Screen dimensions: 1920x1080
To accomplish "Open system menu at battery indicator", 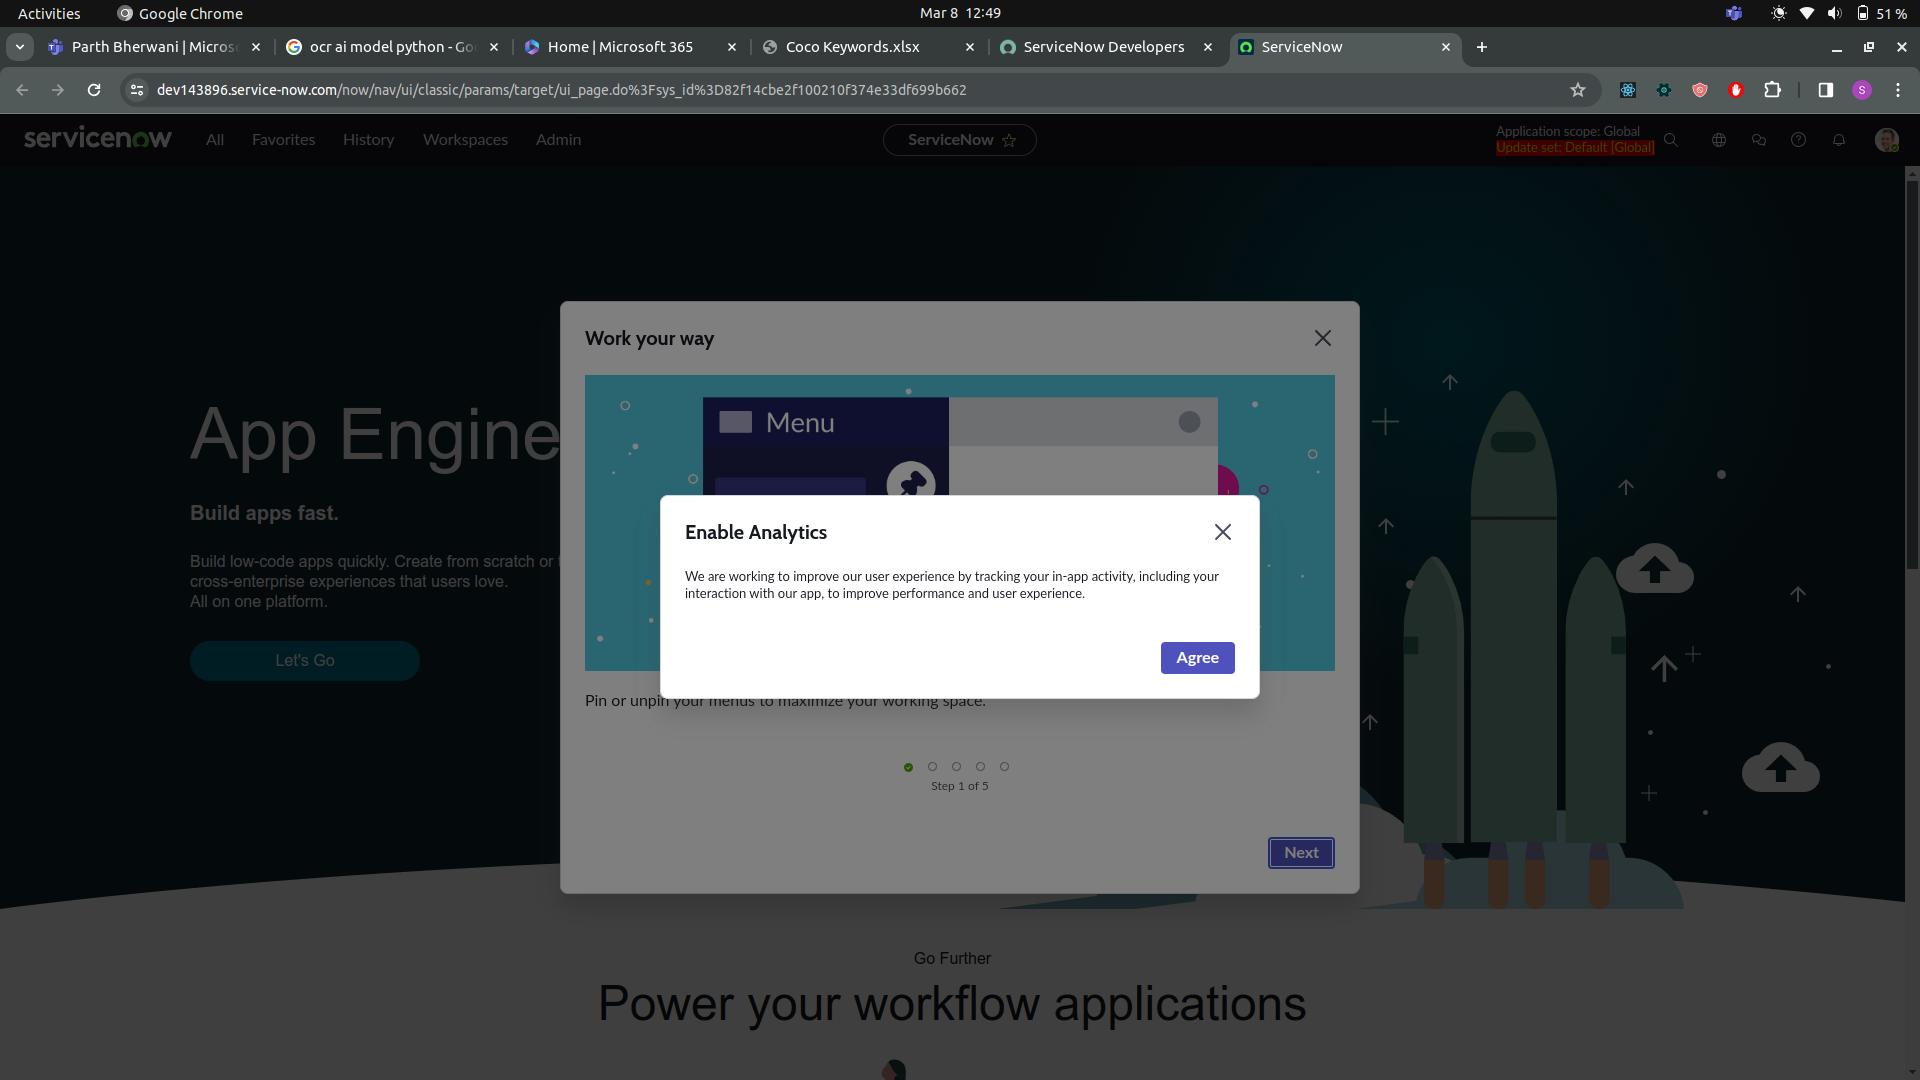I will tap(1881, 13).
